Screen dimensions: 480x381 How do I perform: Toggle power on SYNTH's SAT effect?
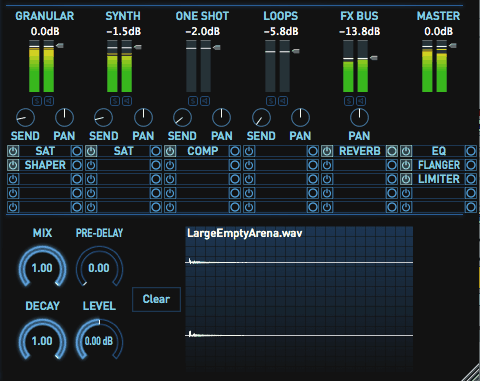pos(91,151)
